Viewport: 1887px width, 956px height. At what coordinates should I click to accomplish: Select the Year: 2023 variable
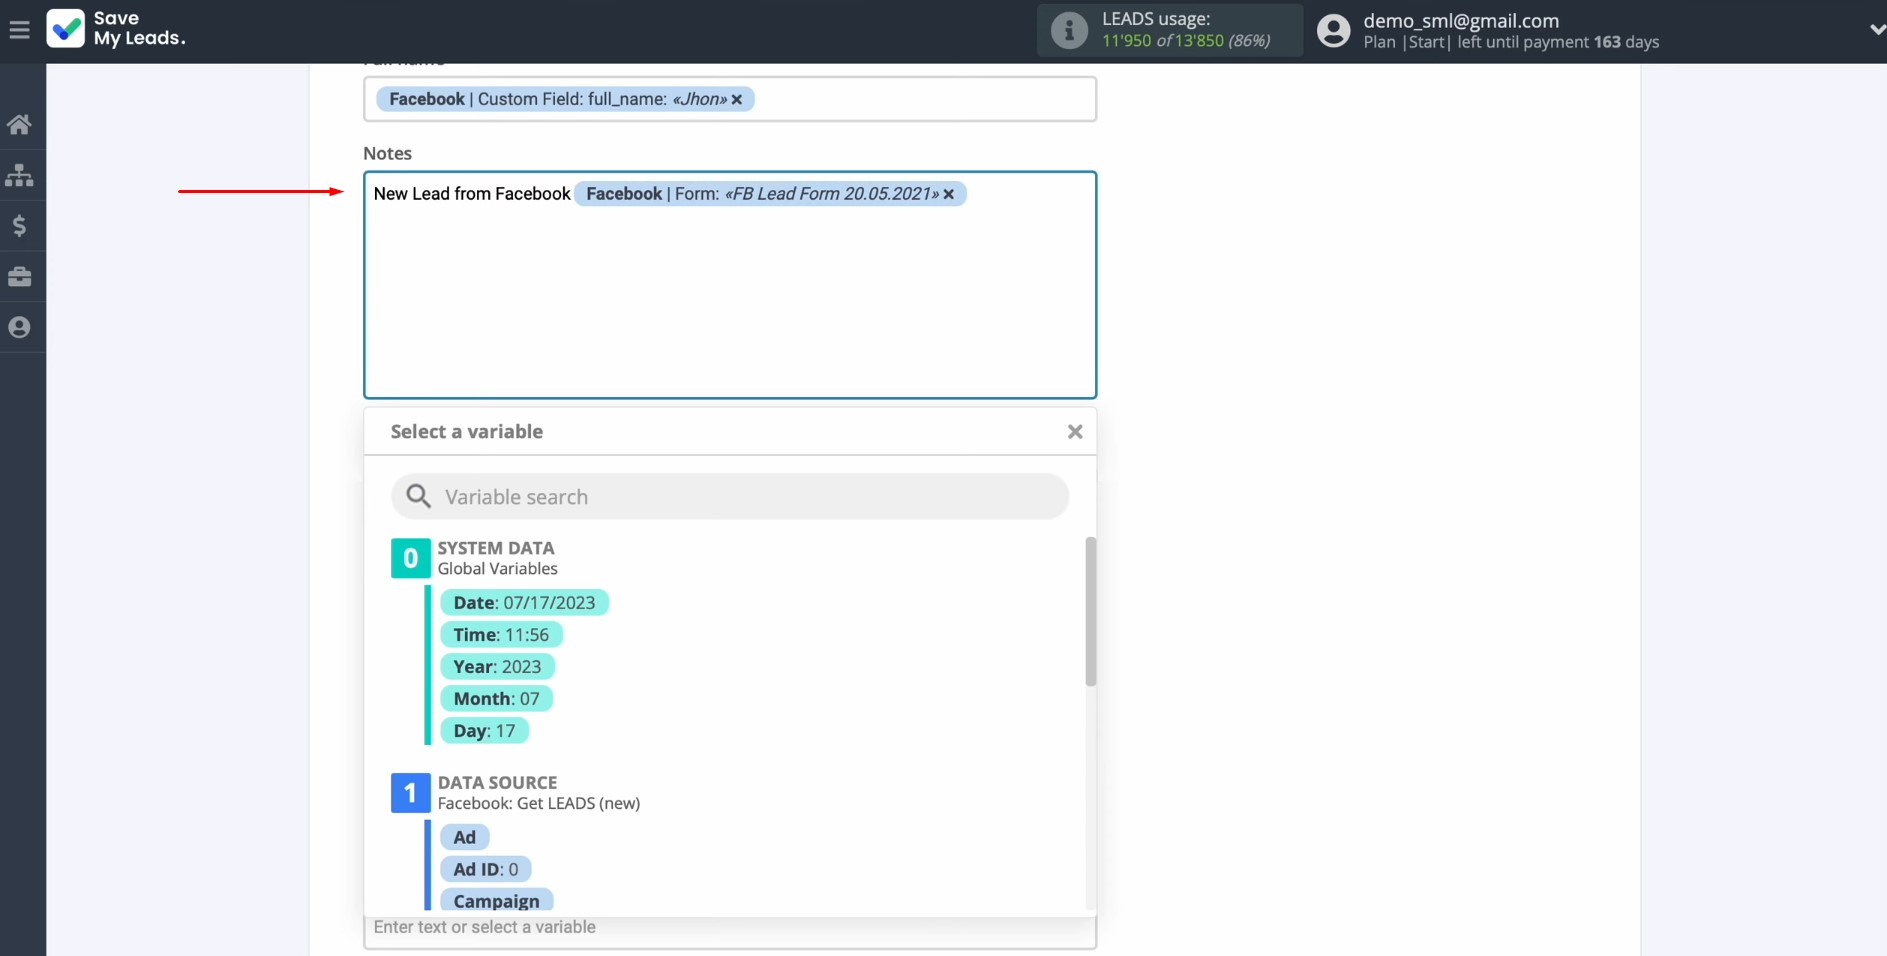pyautogui.click(x=497, y=667)
